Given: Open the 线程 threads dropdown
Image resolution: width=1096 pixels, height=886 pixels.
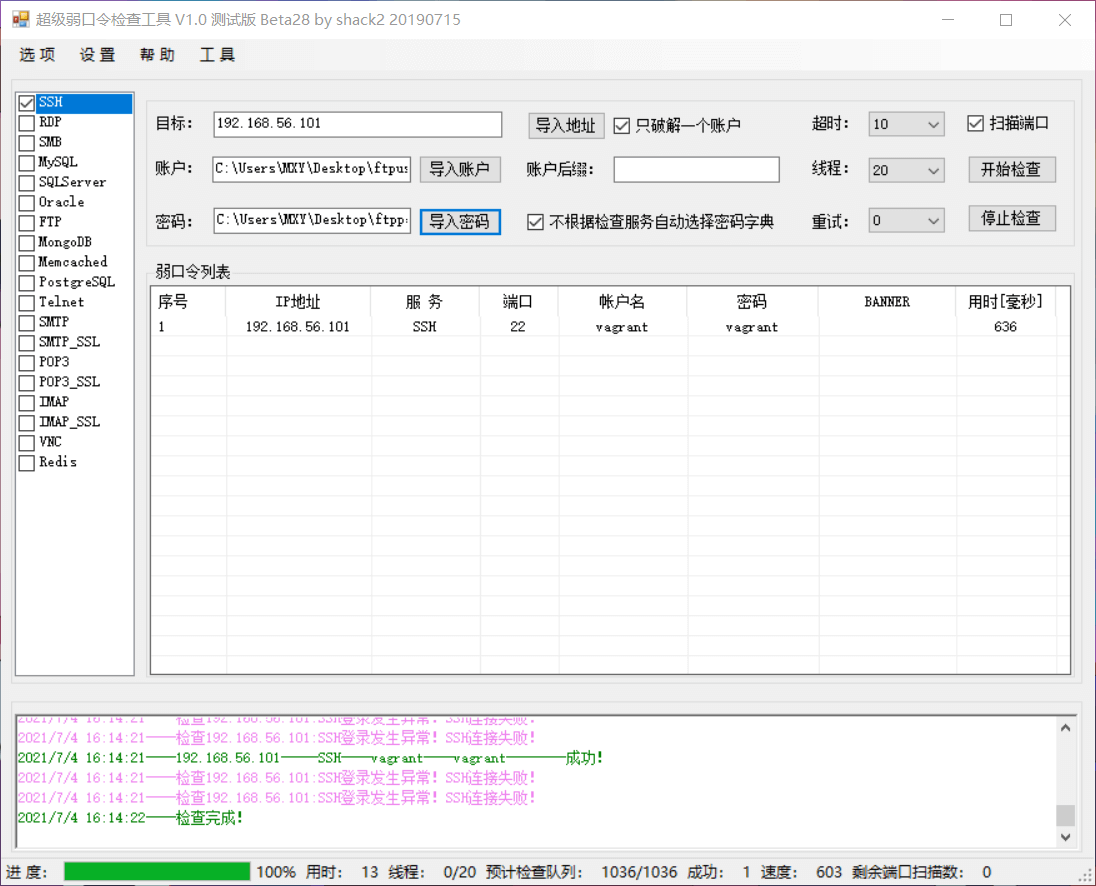Looking at the screenshot, I should tap(907, 170).
